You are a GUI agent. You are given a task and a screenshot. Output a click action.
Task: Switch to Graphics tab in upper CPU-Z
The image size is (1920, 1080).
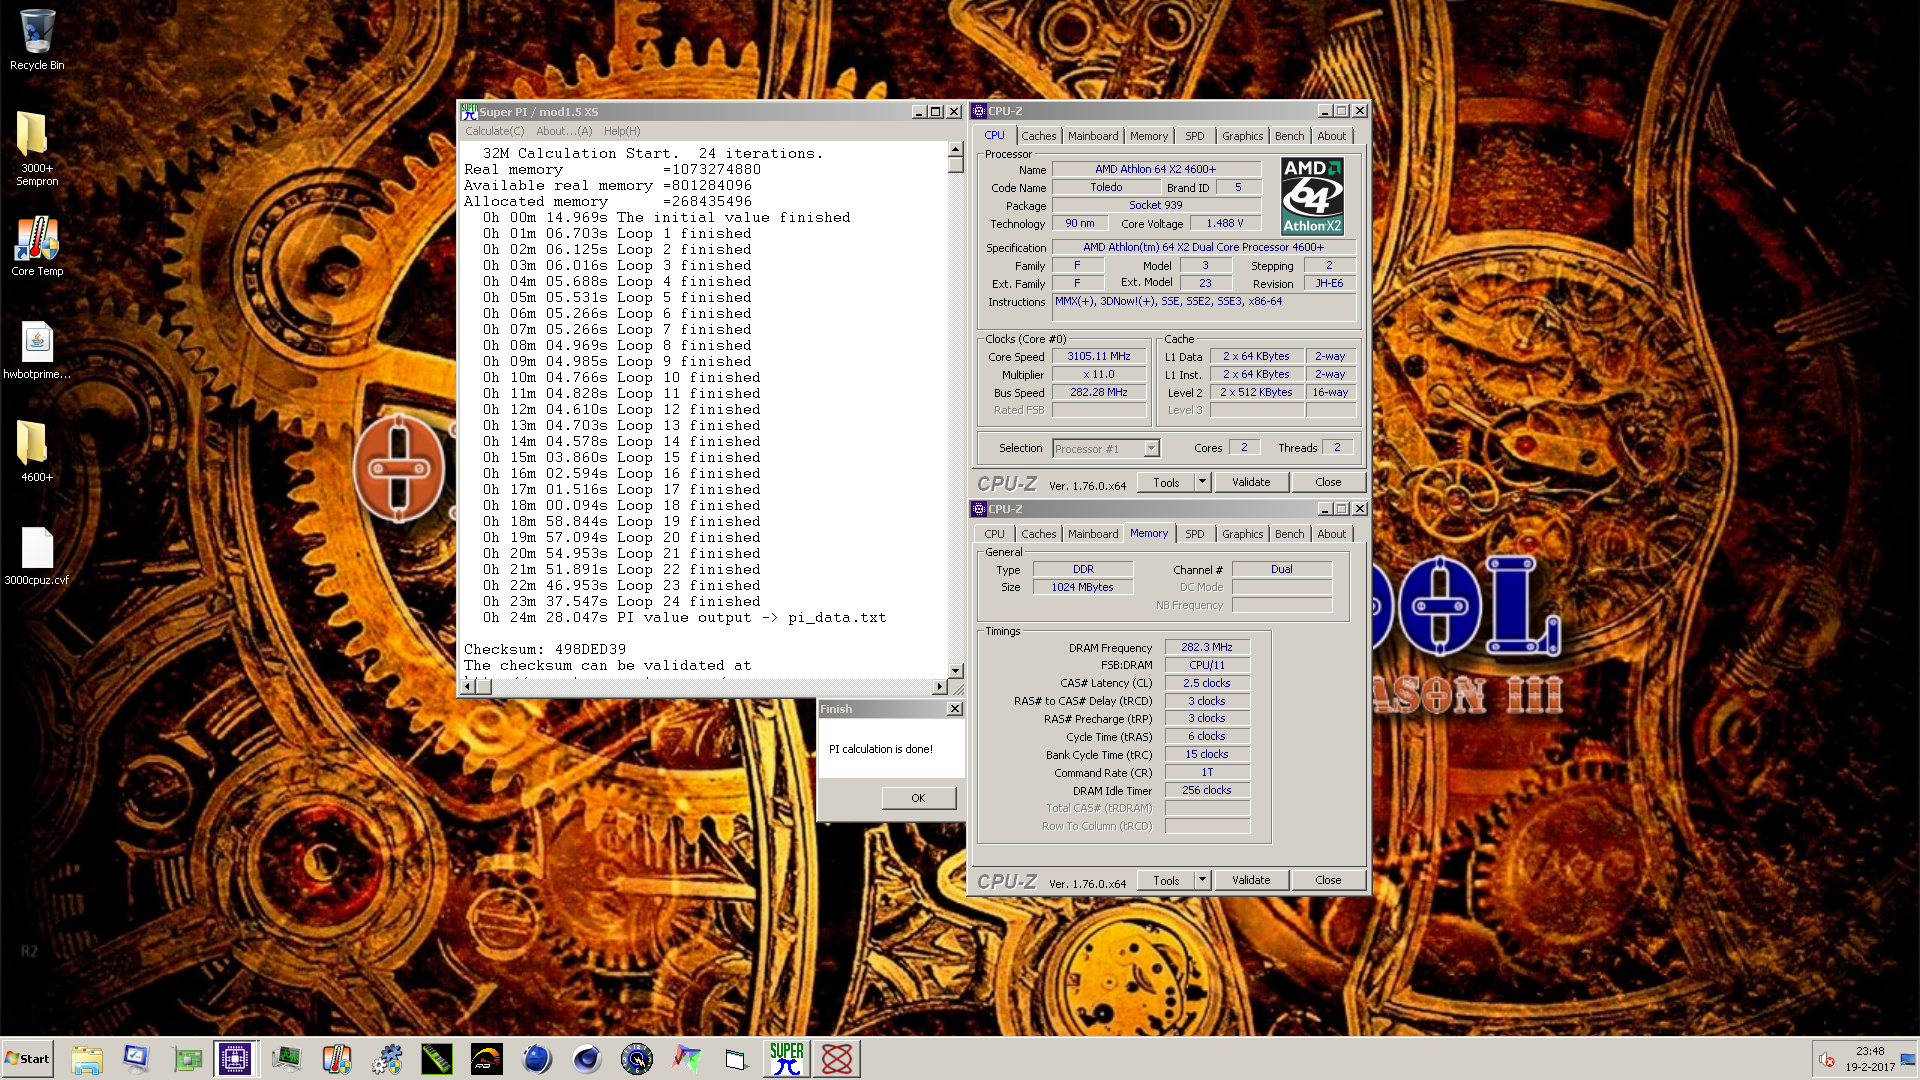1242,136
